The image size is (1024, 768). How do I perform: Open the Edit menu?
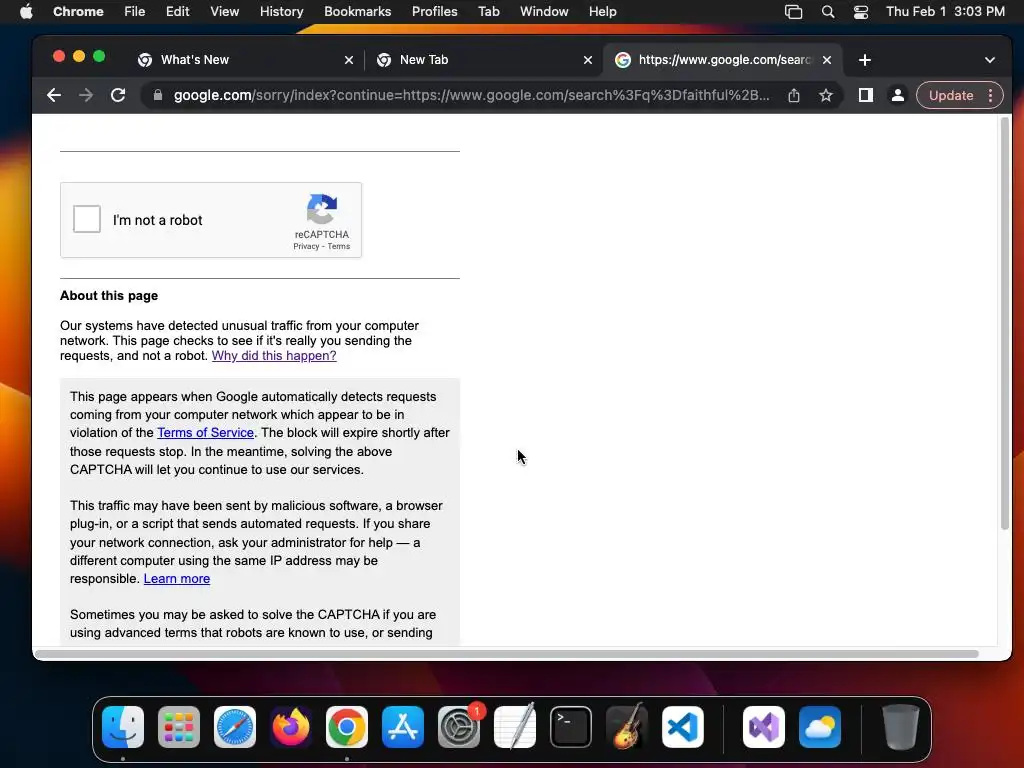click(x=177, y=11)
